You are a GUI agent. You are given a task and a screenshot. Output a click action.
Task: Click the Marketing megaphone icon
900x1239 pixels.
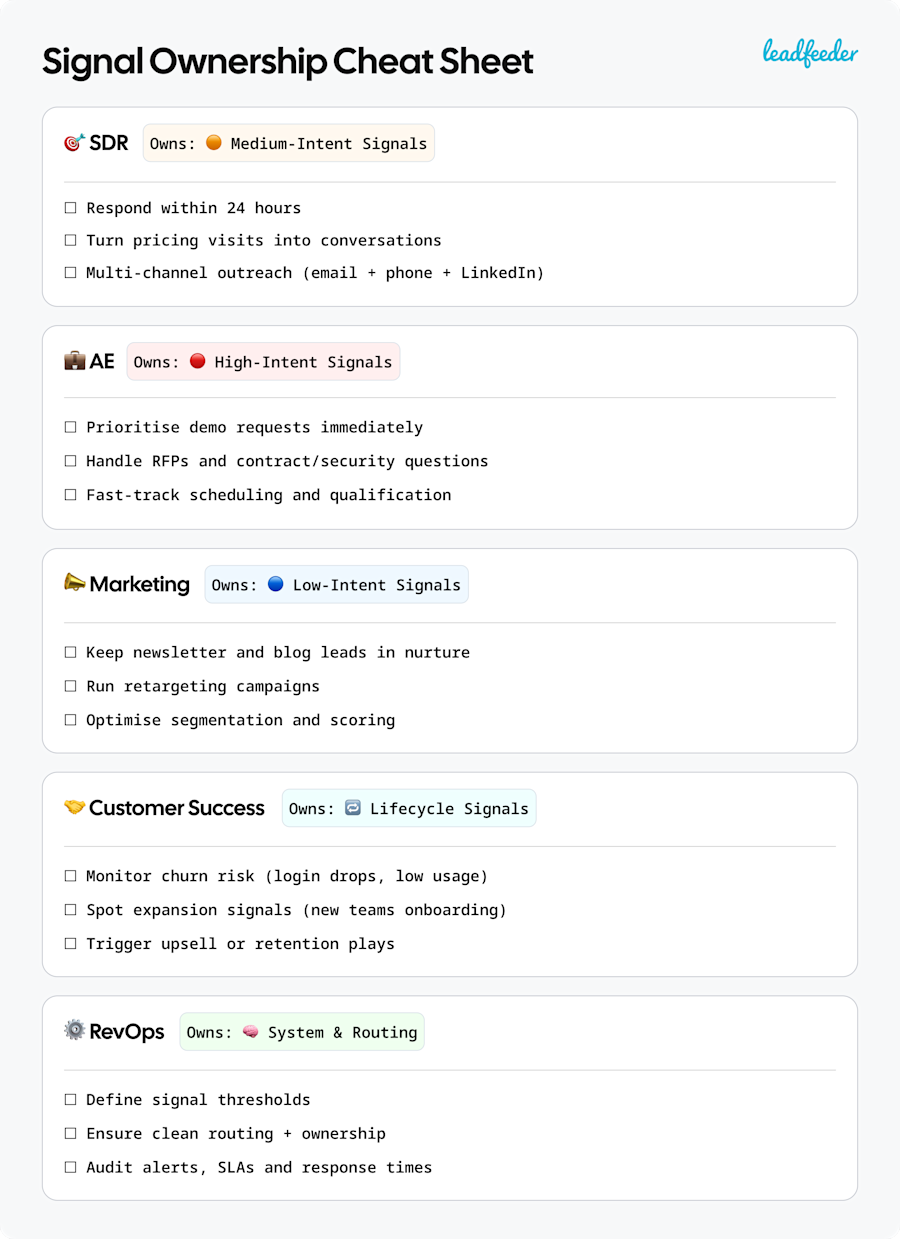tap(74, 583)
